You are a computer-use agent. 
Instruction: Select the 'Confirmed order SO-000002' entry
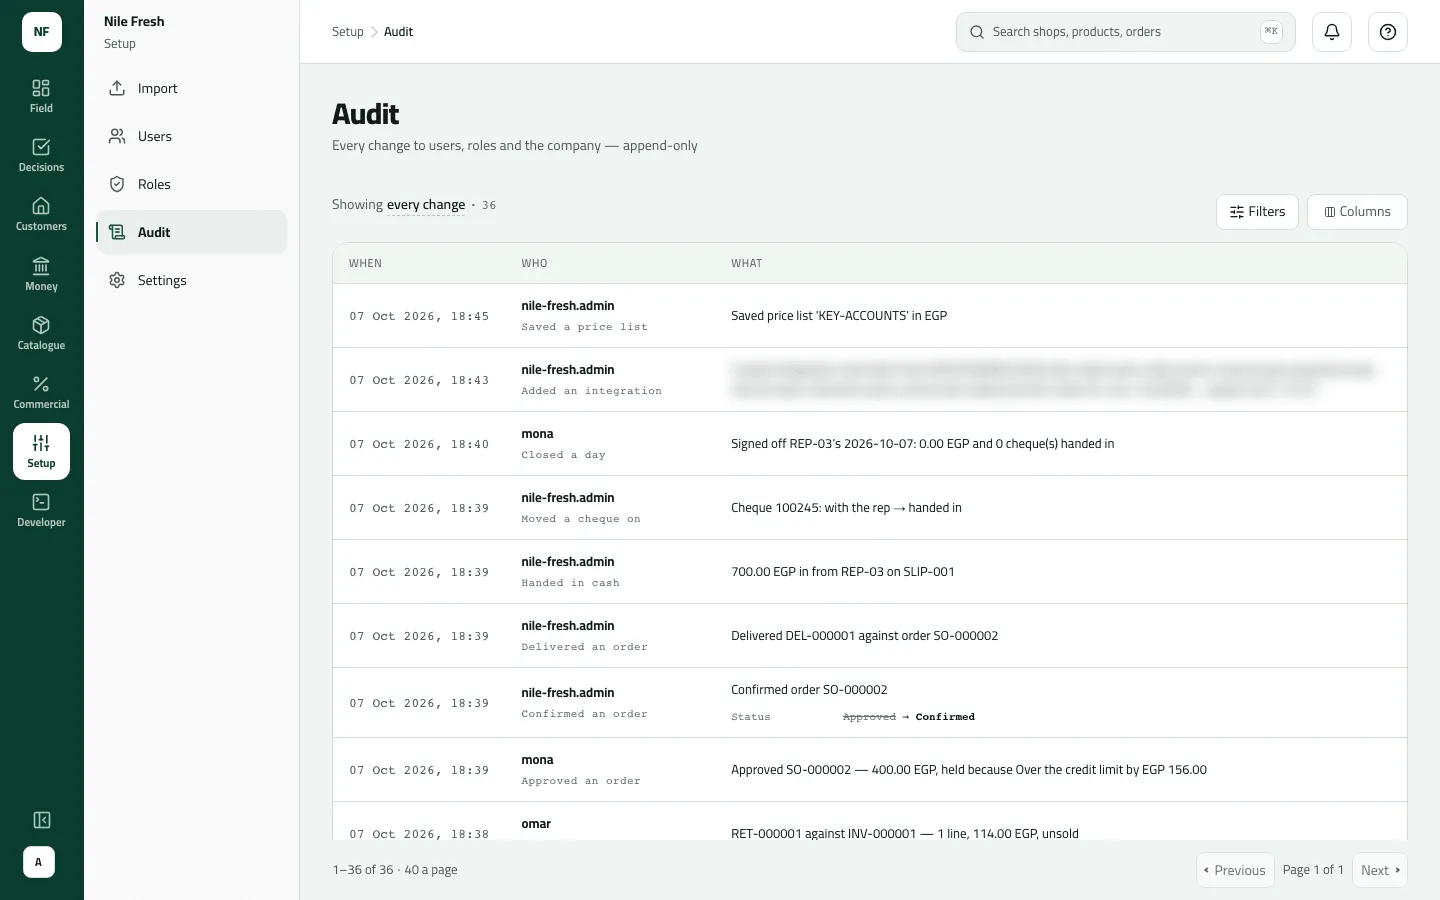pyautogui.click(x=870, y=703)
